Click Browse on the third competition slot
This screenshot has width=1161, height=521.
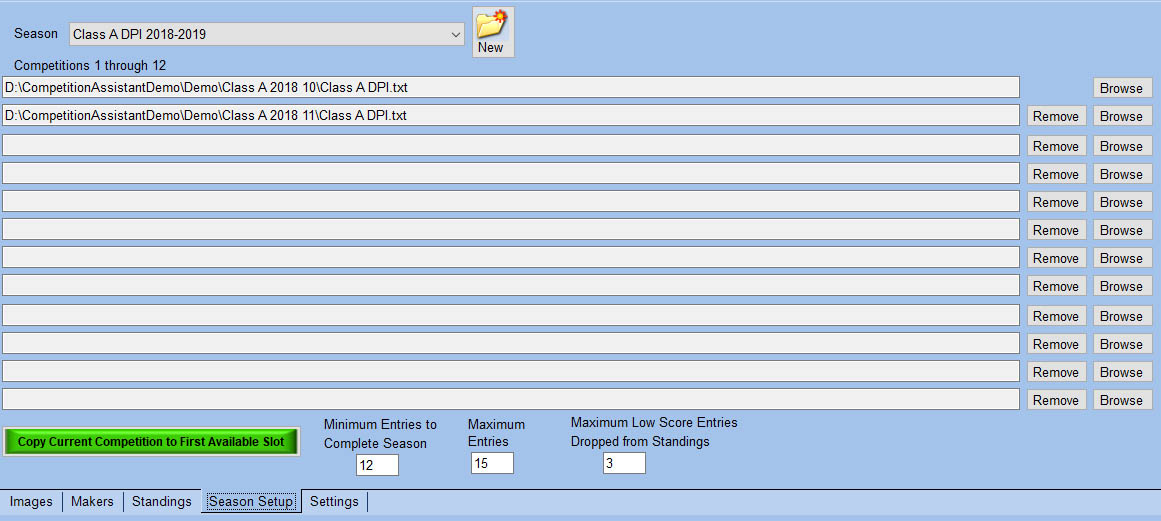1122,146
